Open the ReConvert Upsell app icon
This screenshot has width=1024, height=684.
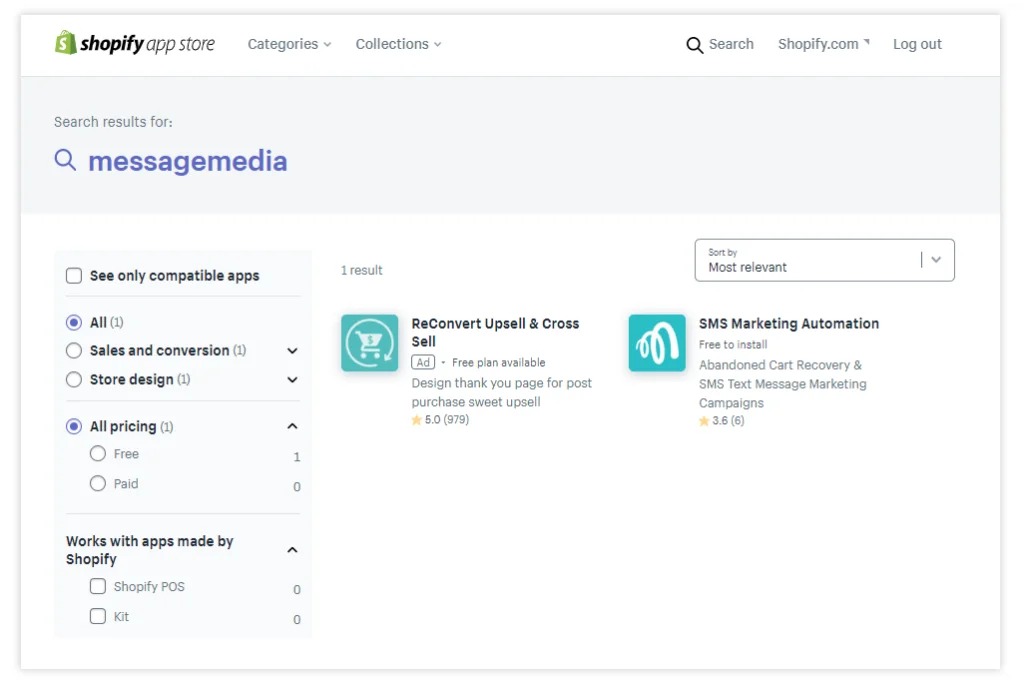370,343
